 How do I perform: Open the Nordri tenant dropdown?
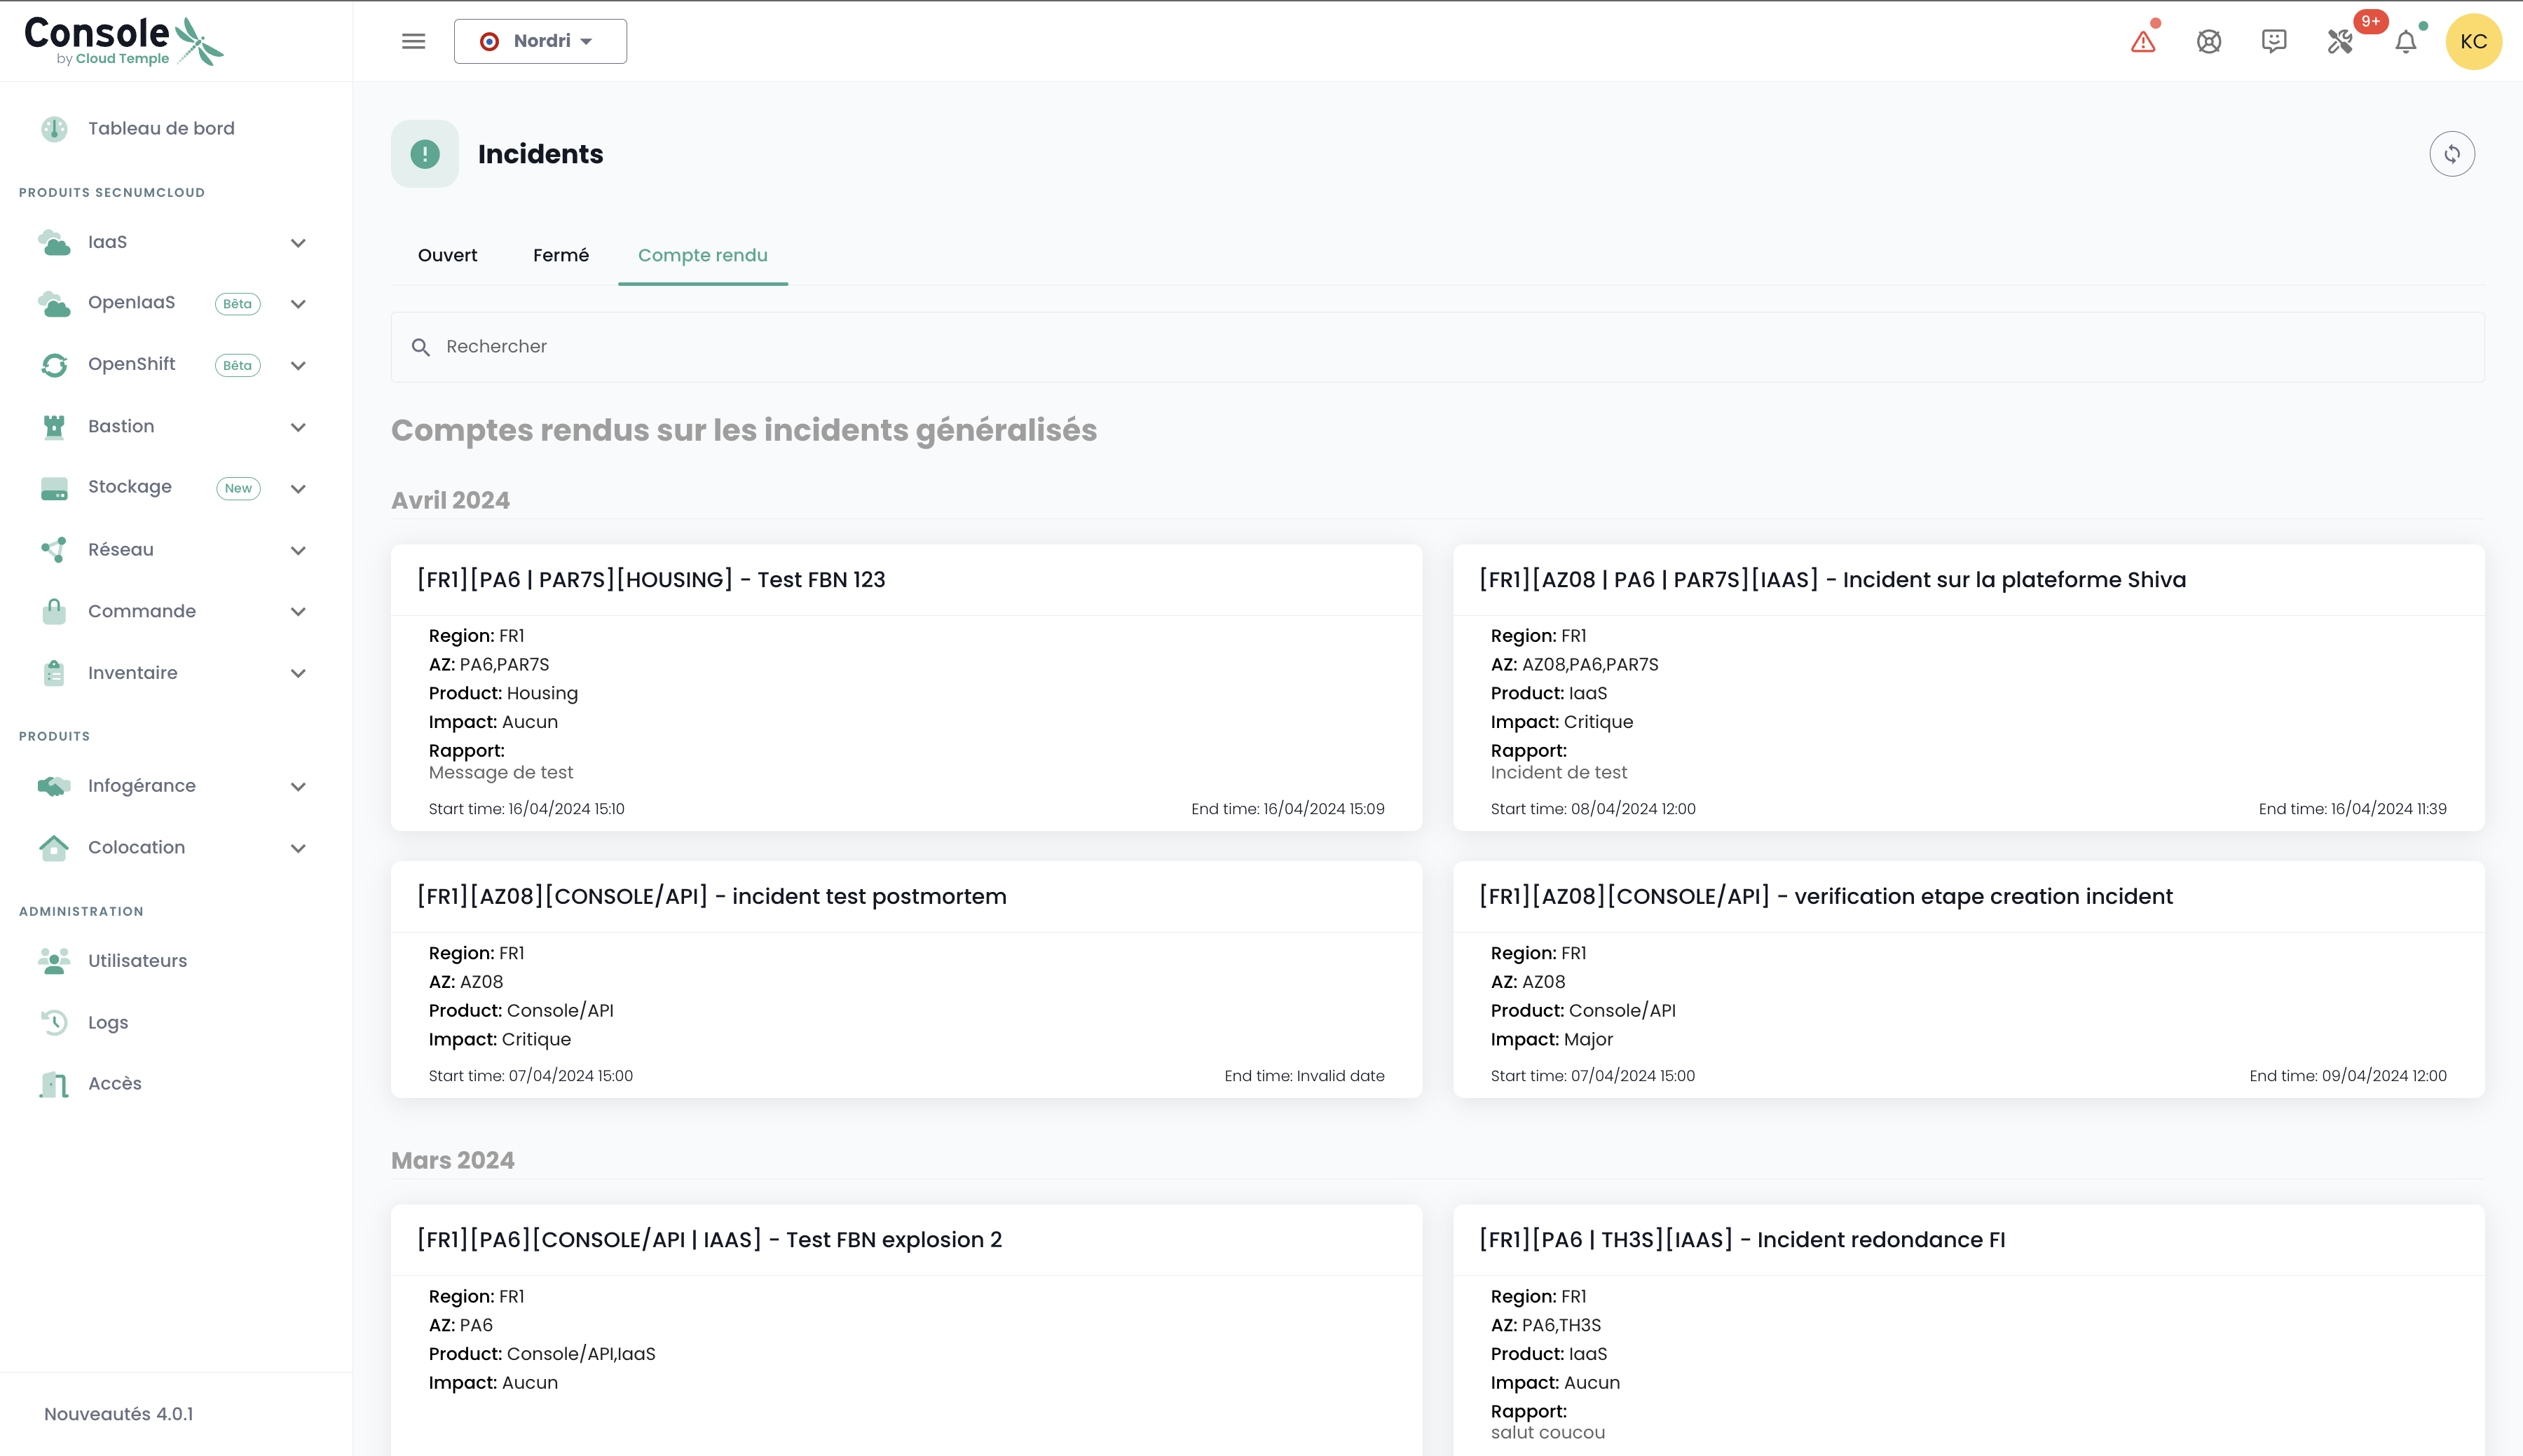point(540,41)
